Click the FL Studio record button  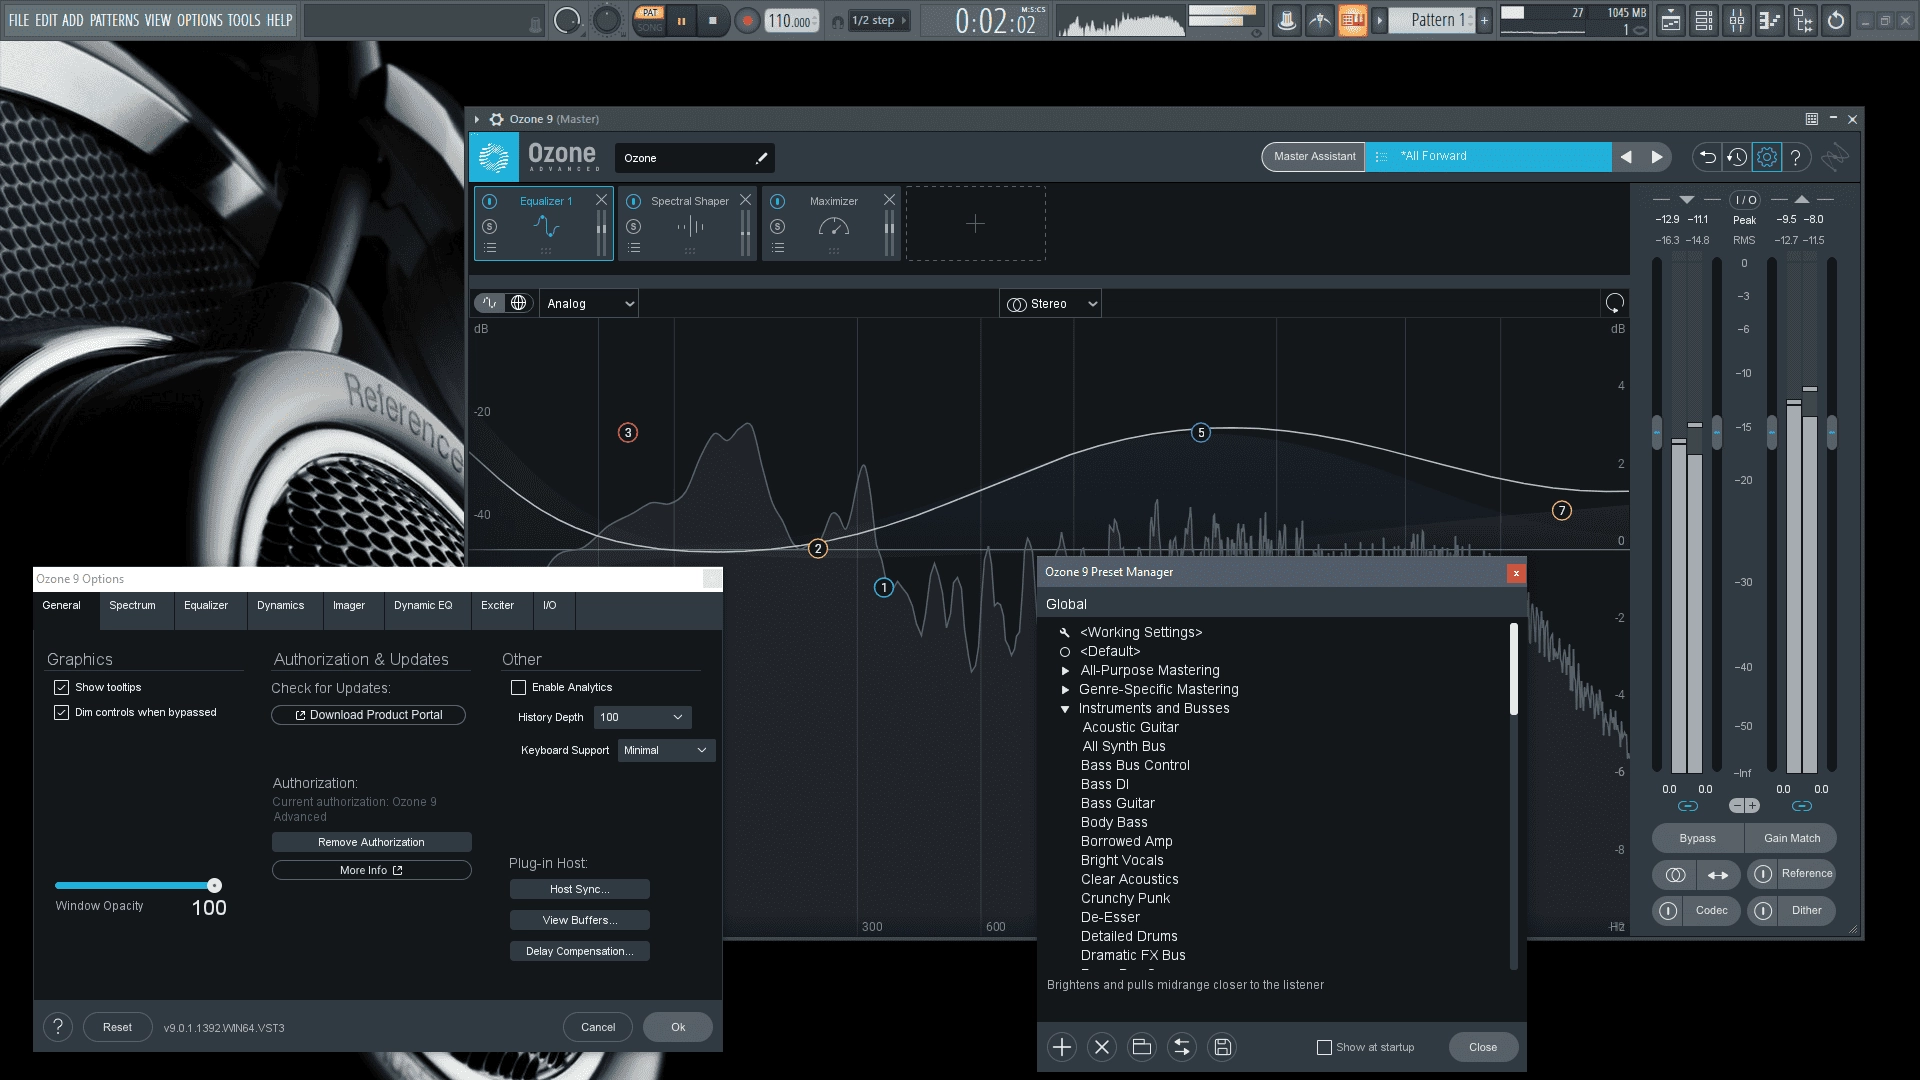click(x=746, y=20)
